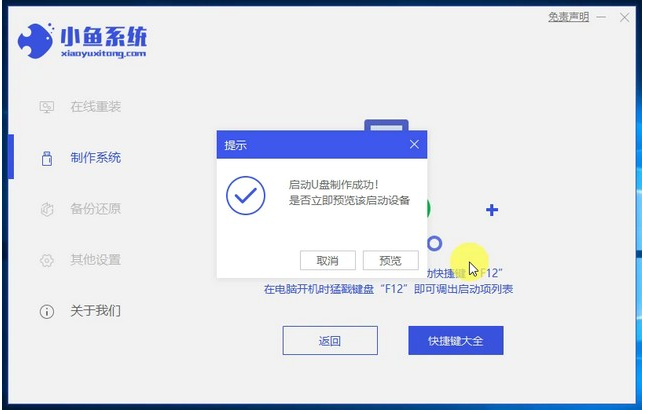Screen dimensions: 648x414
Task: Open the 关于我们 page
Action: click(x=95, y=311)
